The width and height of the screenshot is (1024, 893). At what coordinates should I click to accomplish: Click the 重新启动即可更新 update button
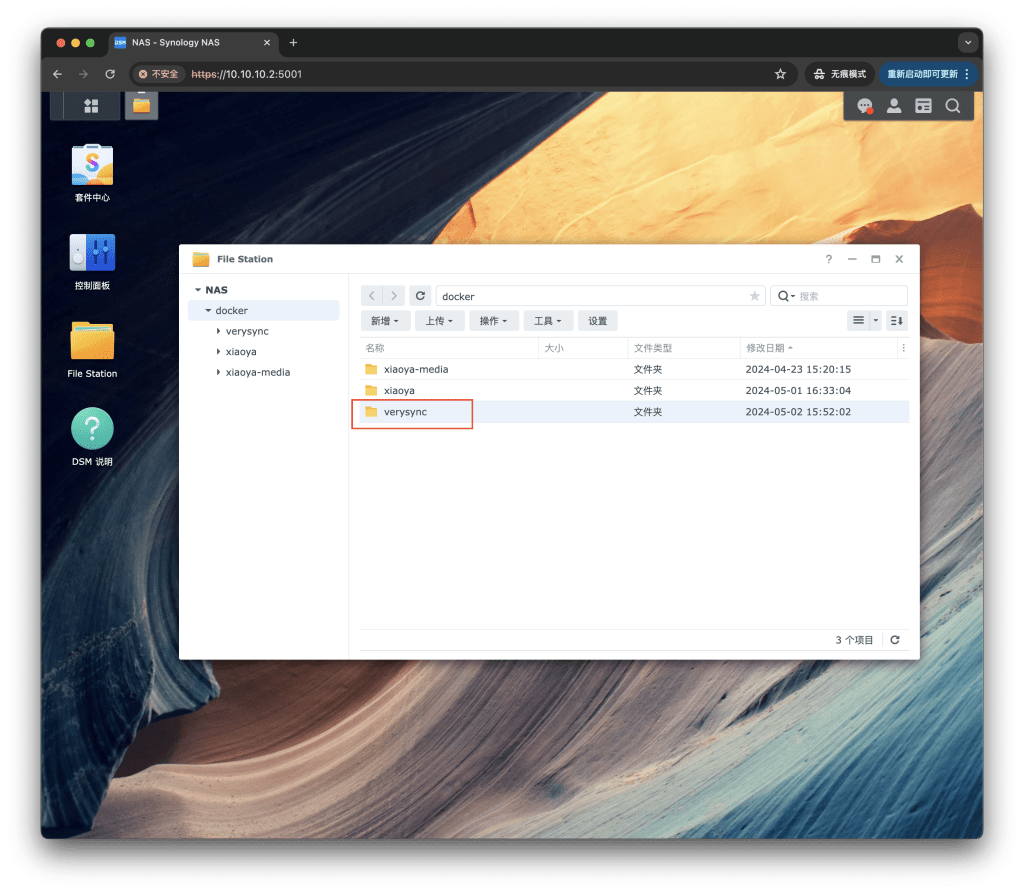pos(928,74)
